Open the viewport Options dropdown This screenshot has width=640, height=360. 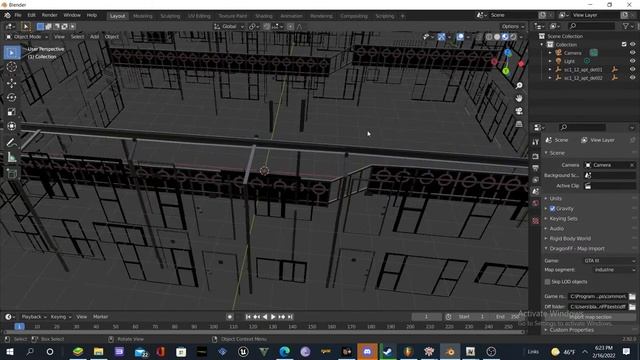513,27
